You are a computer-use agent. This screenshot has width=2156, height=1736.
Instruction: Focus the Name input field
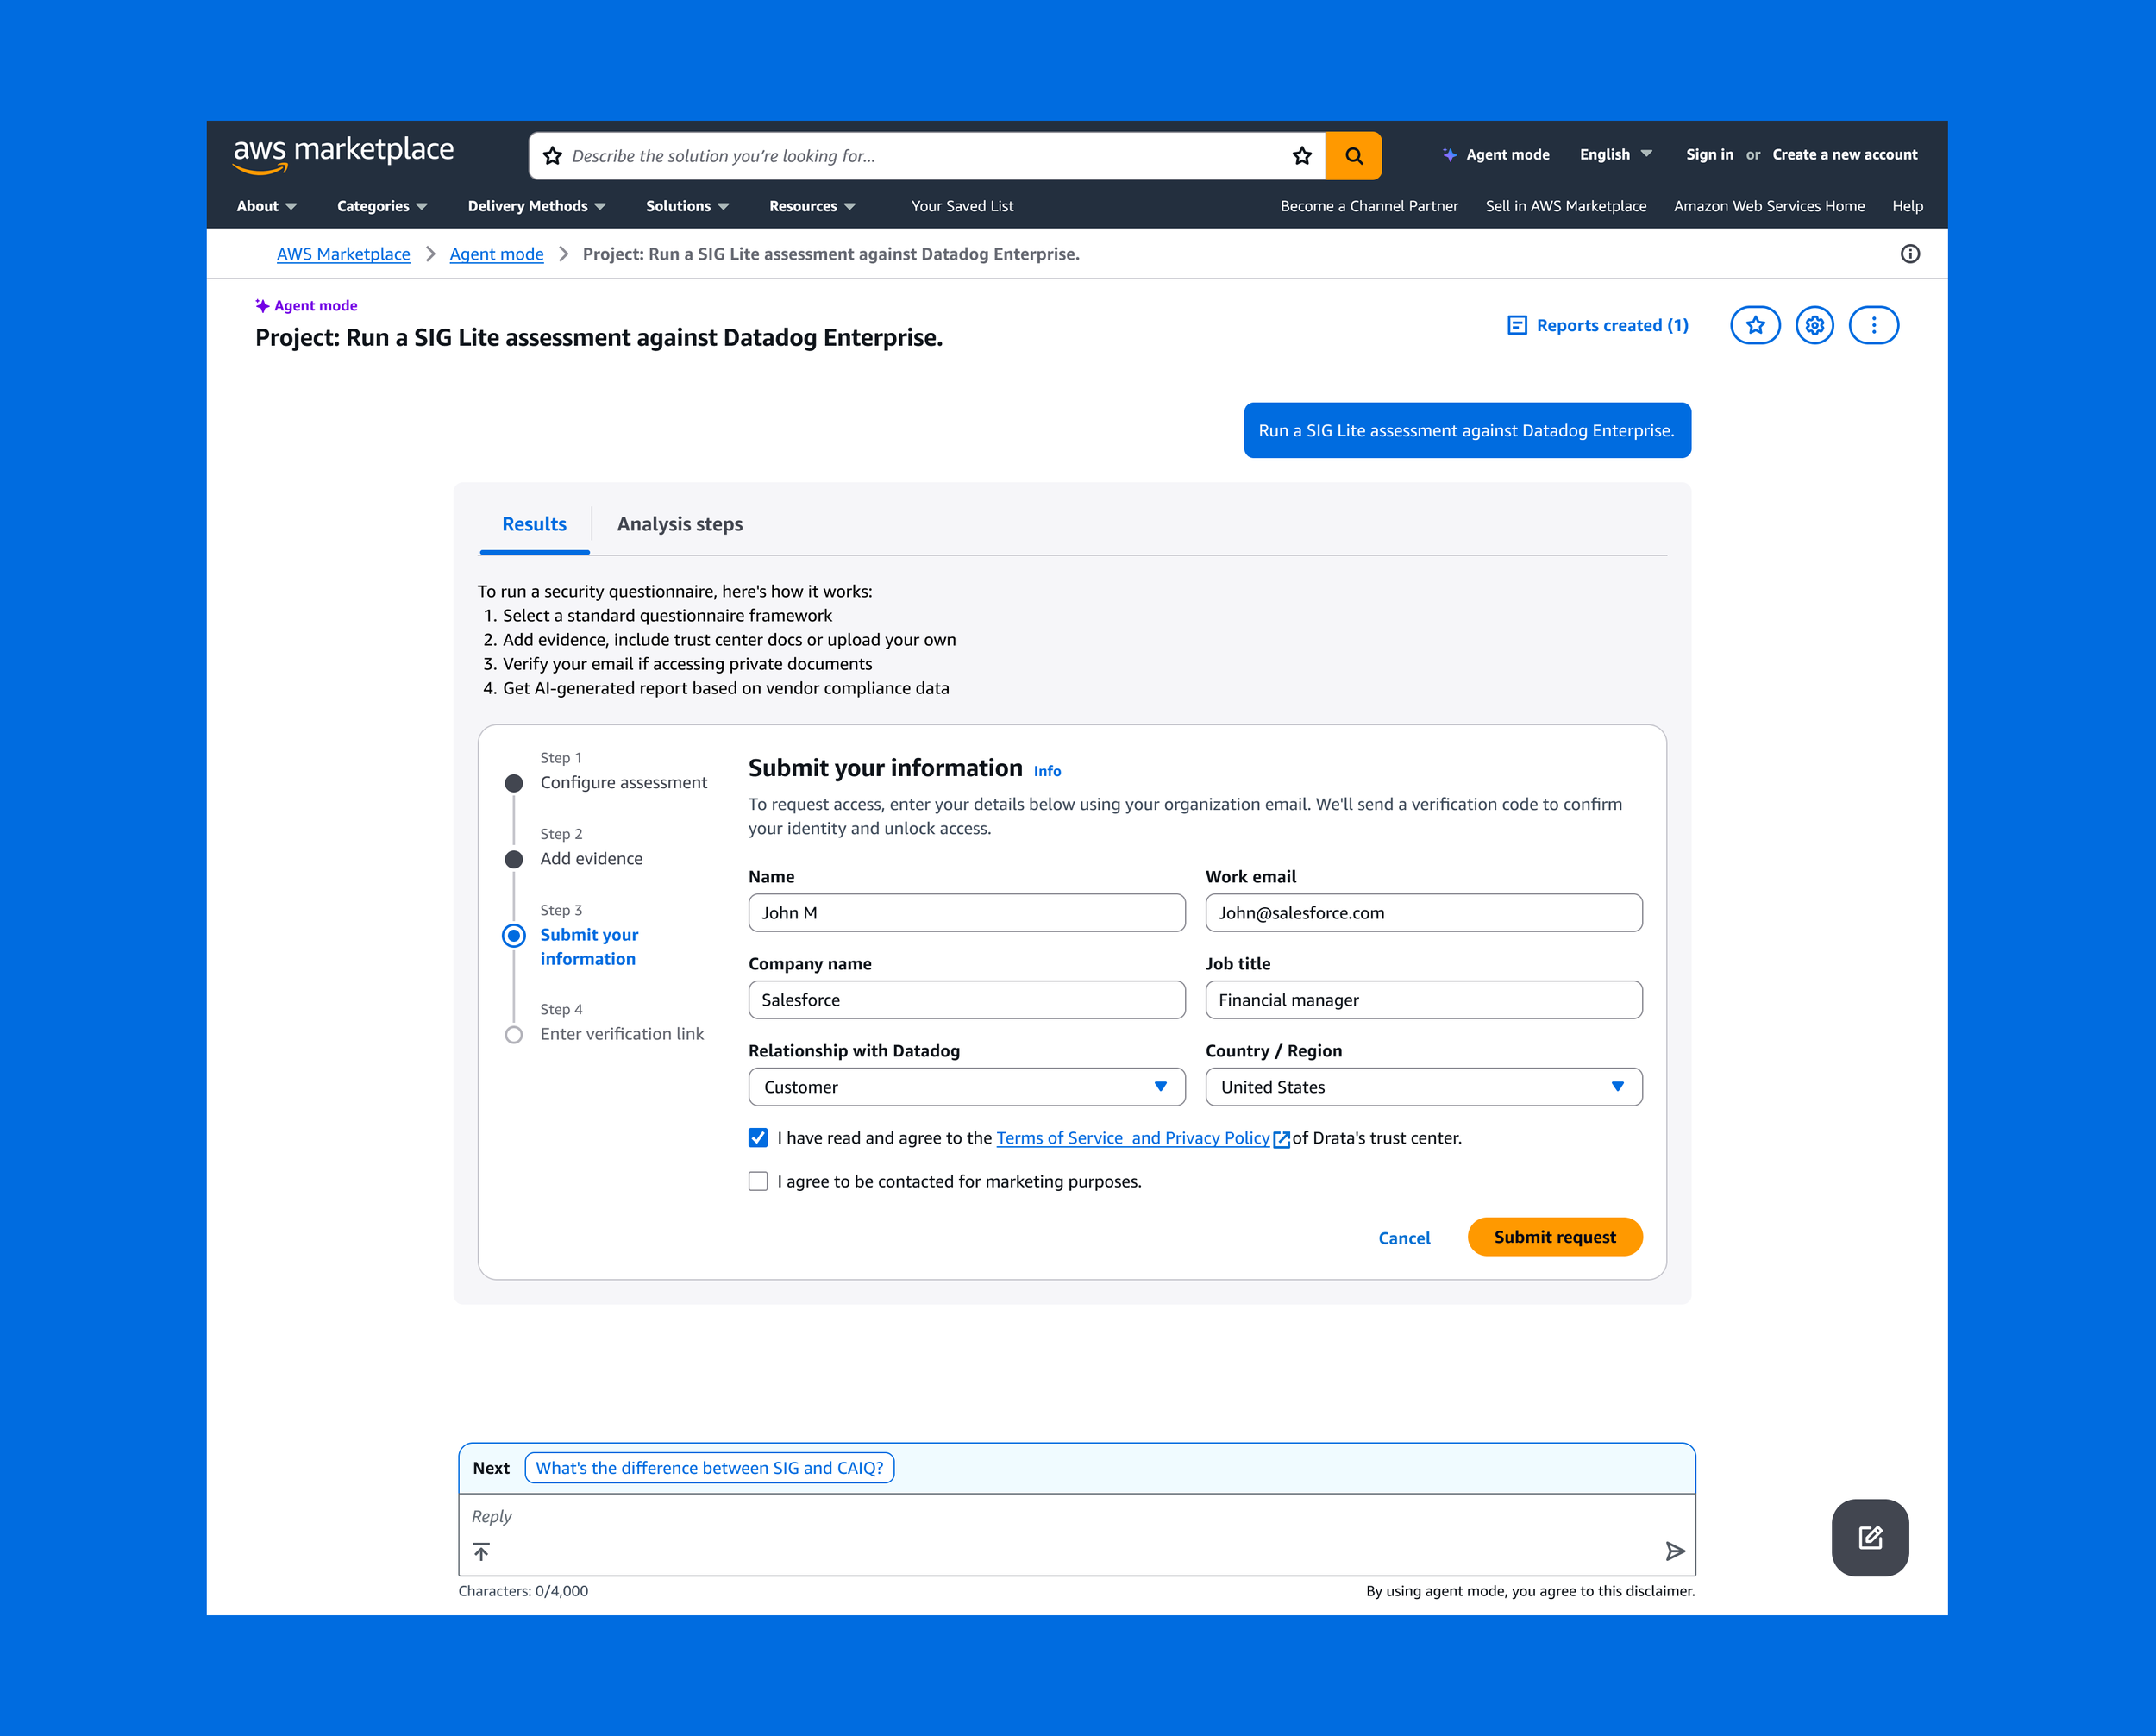[x=966, y=913]
